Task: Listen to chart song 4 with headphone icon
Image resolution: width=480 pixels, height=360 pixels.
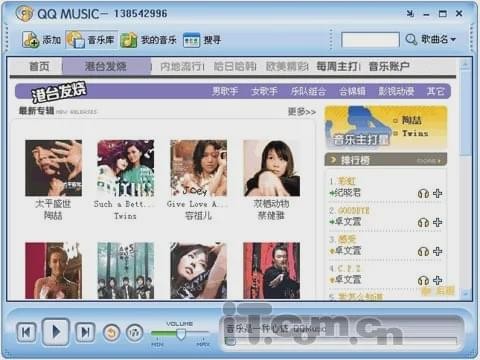Action: pos(423,280)
